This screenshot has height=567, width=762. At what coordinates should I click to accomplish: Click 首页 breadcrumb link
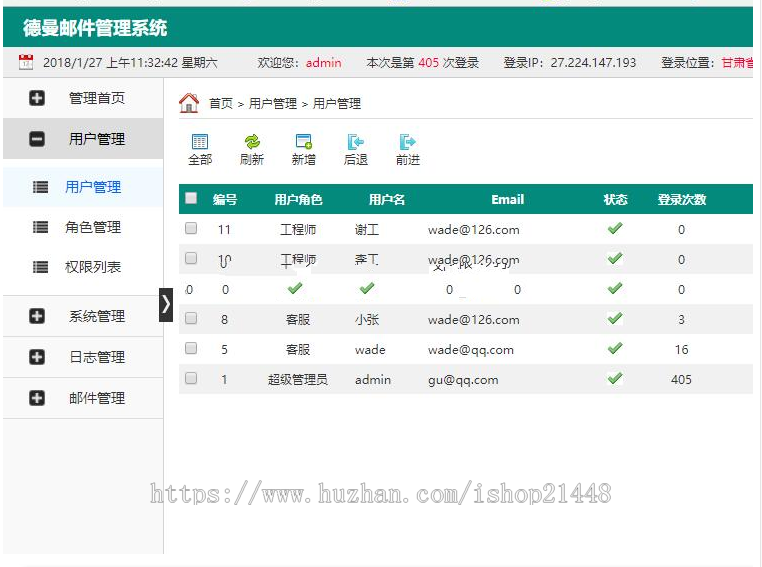click(x=221, y=103)
